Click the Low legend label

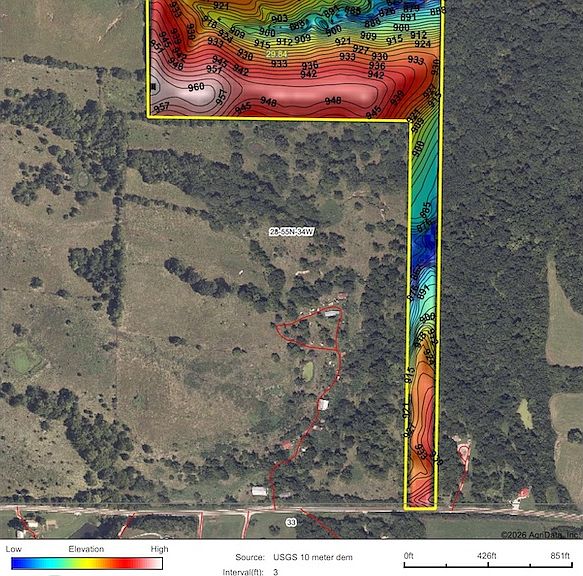pos(13,549)
